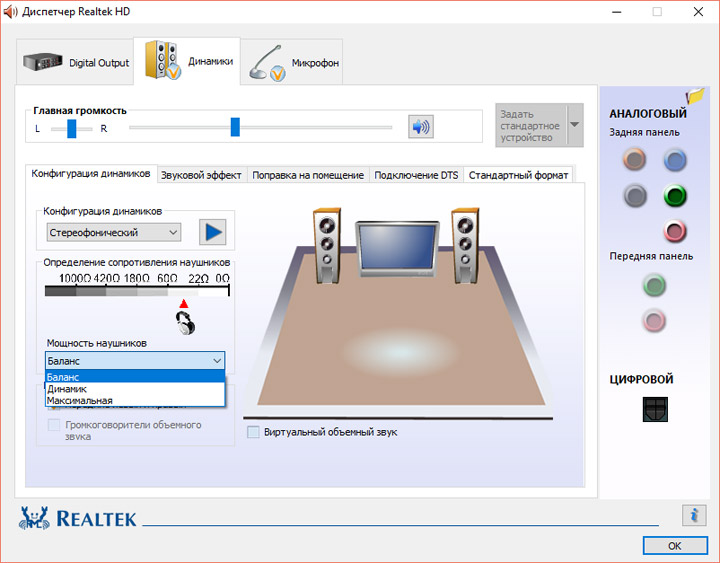Open the connector settings folder icon
The image size is (720, 563).
pos(695,96)
